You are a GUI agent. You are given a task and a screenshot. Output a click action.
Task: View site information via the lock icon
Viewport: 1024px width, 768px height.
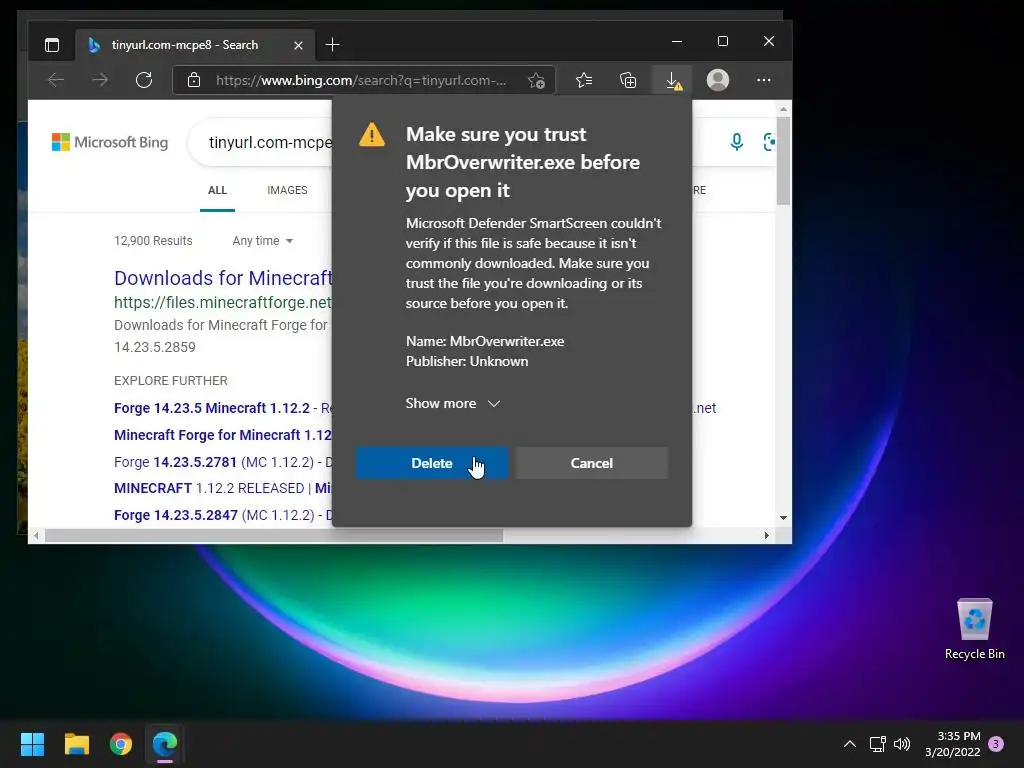(x=194, y=80)
